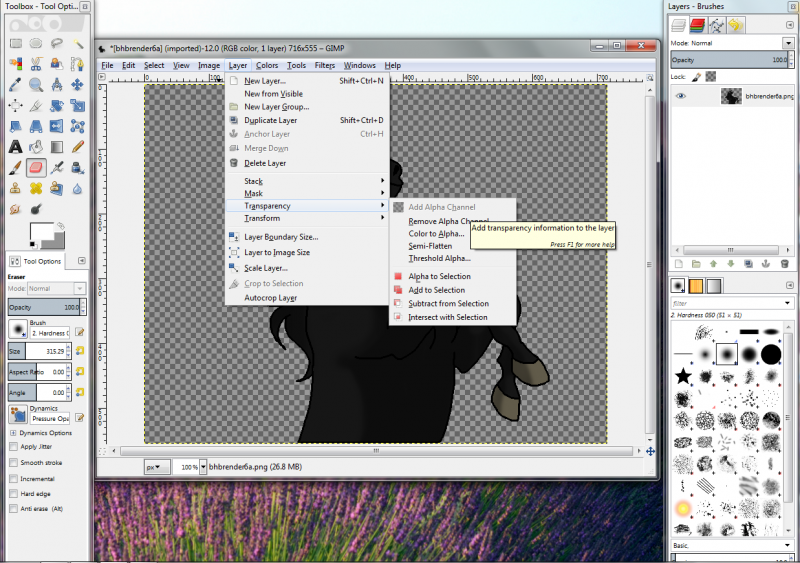Select the Free Select lasso tool
This screenshot has width=800, height=563.
[57, 43]
